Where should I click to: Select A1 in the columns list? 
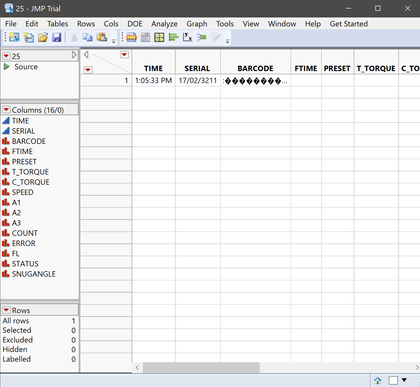pyautogui.click(x=16, y=202)
